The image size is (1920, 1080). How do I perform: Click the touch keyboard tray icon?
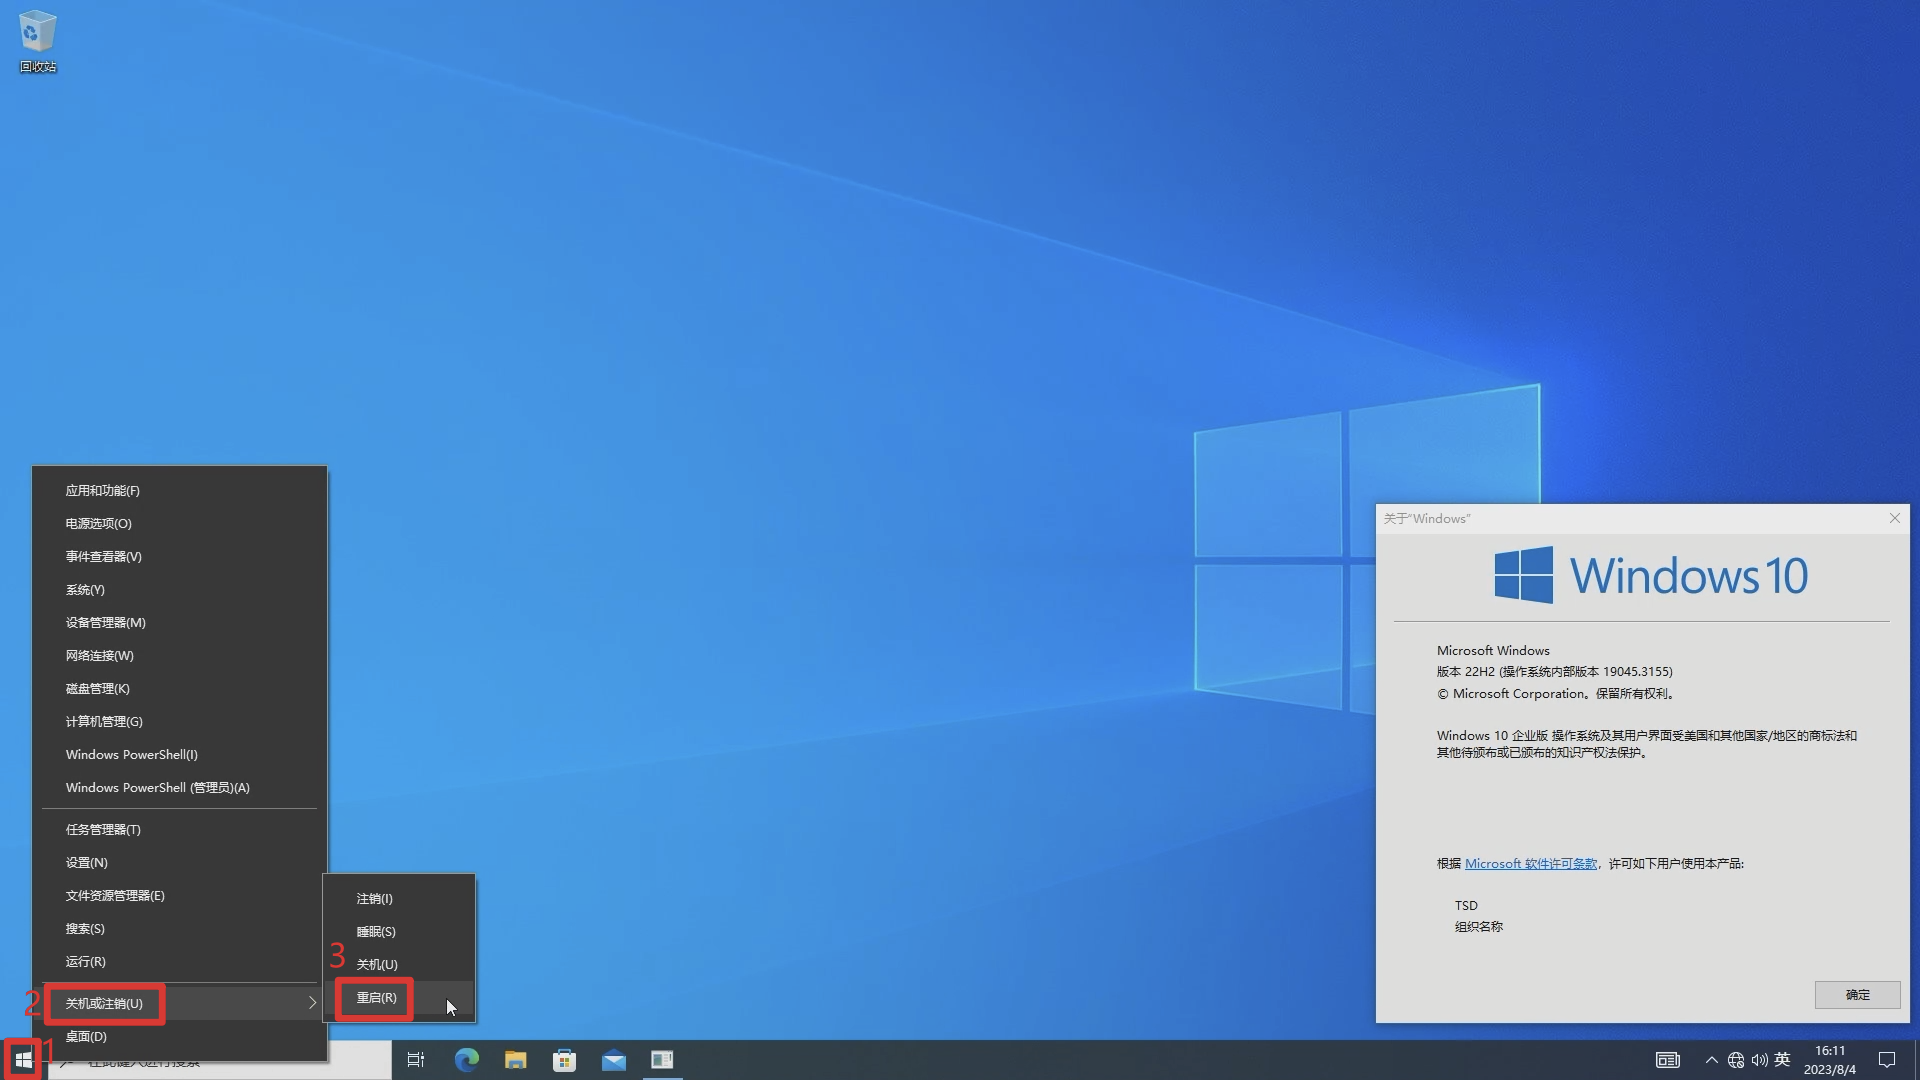1667,1060
